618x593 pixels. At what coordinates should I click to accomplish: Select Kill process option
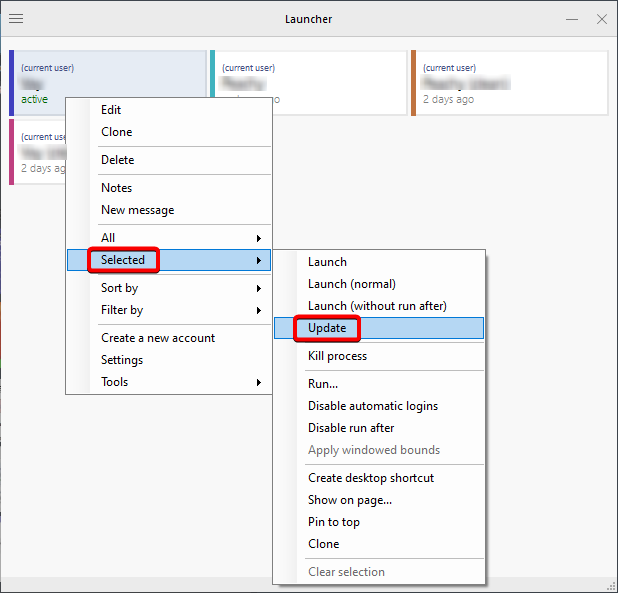click(x=379, y=356)
